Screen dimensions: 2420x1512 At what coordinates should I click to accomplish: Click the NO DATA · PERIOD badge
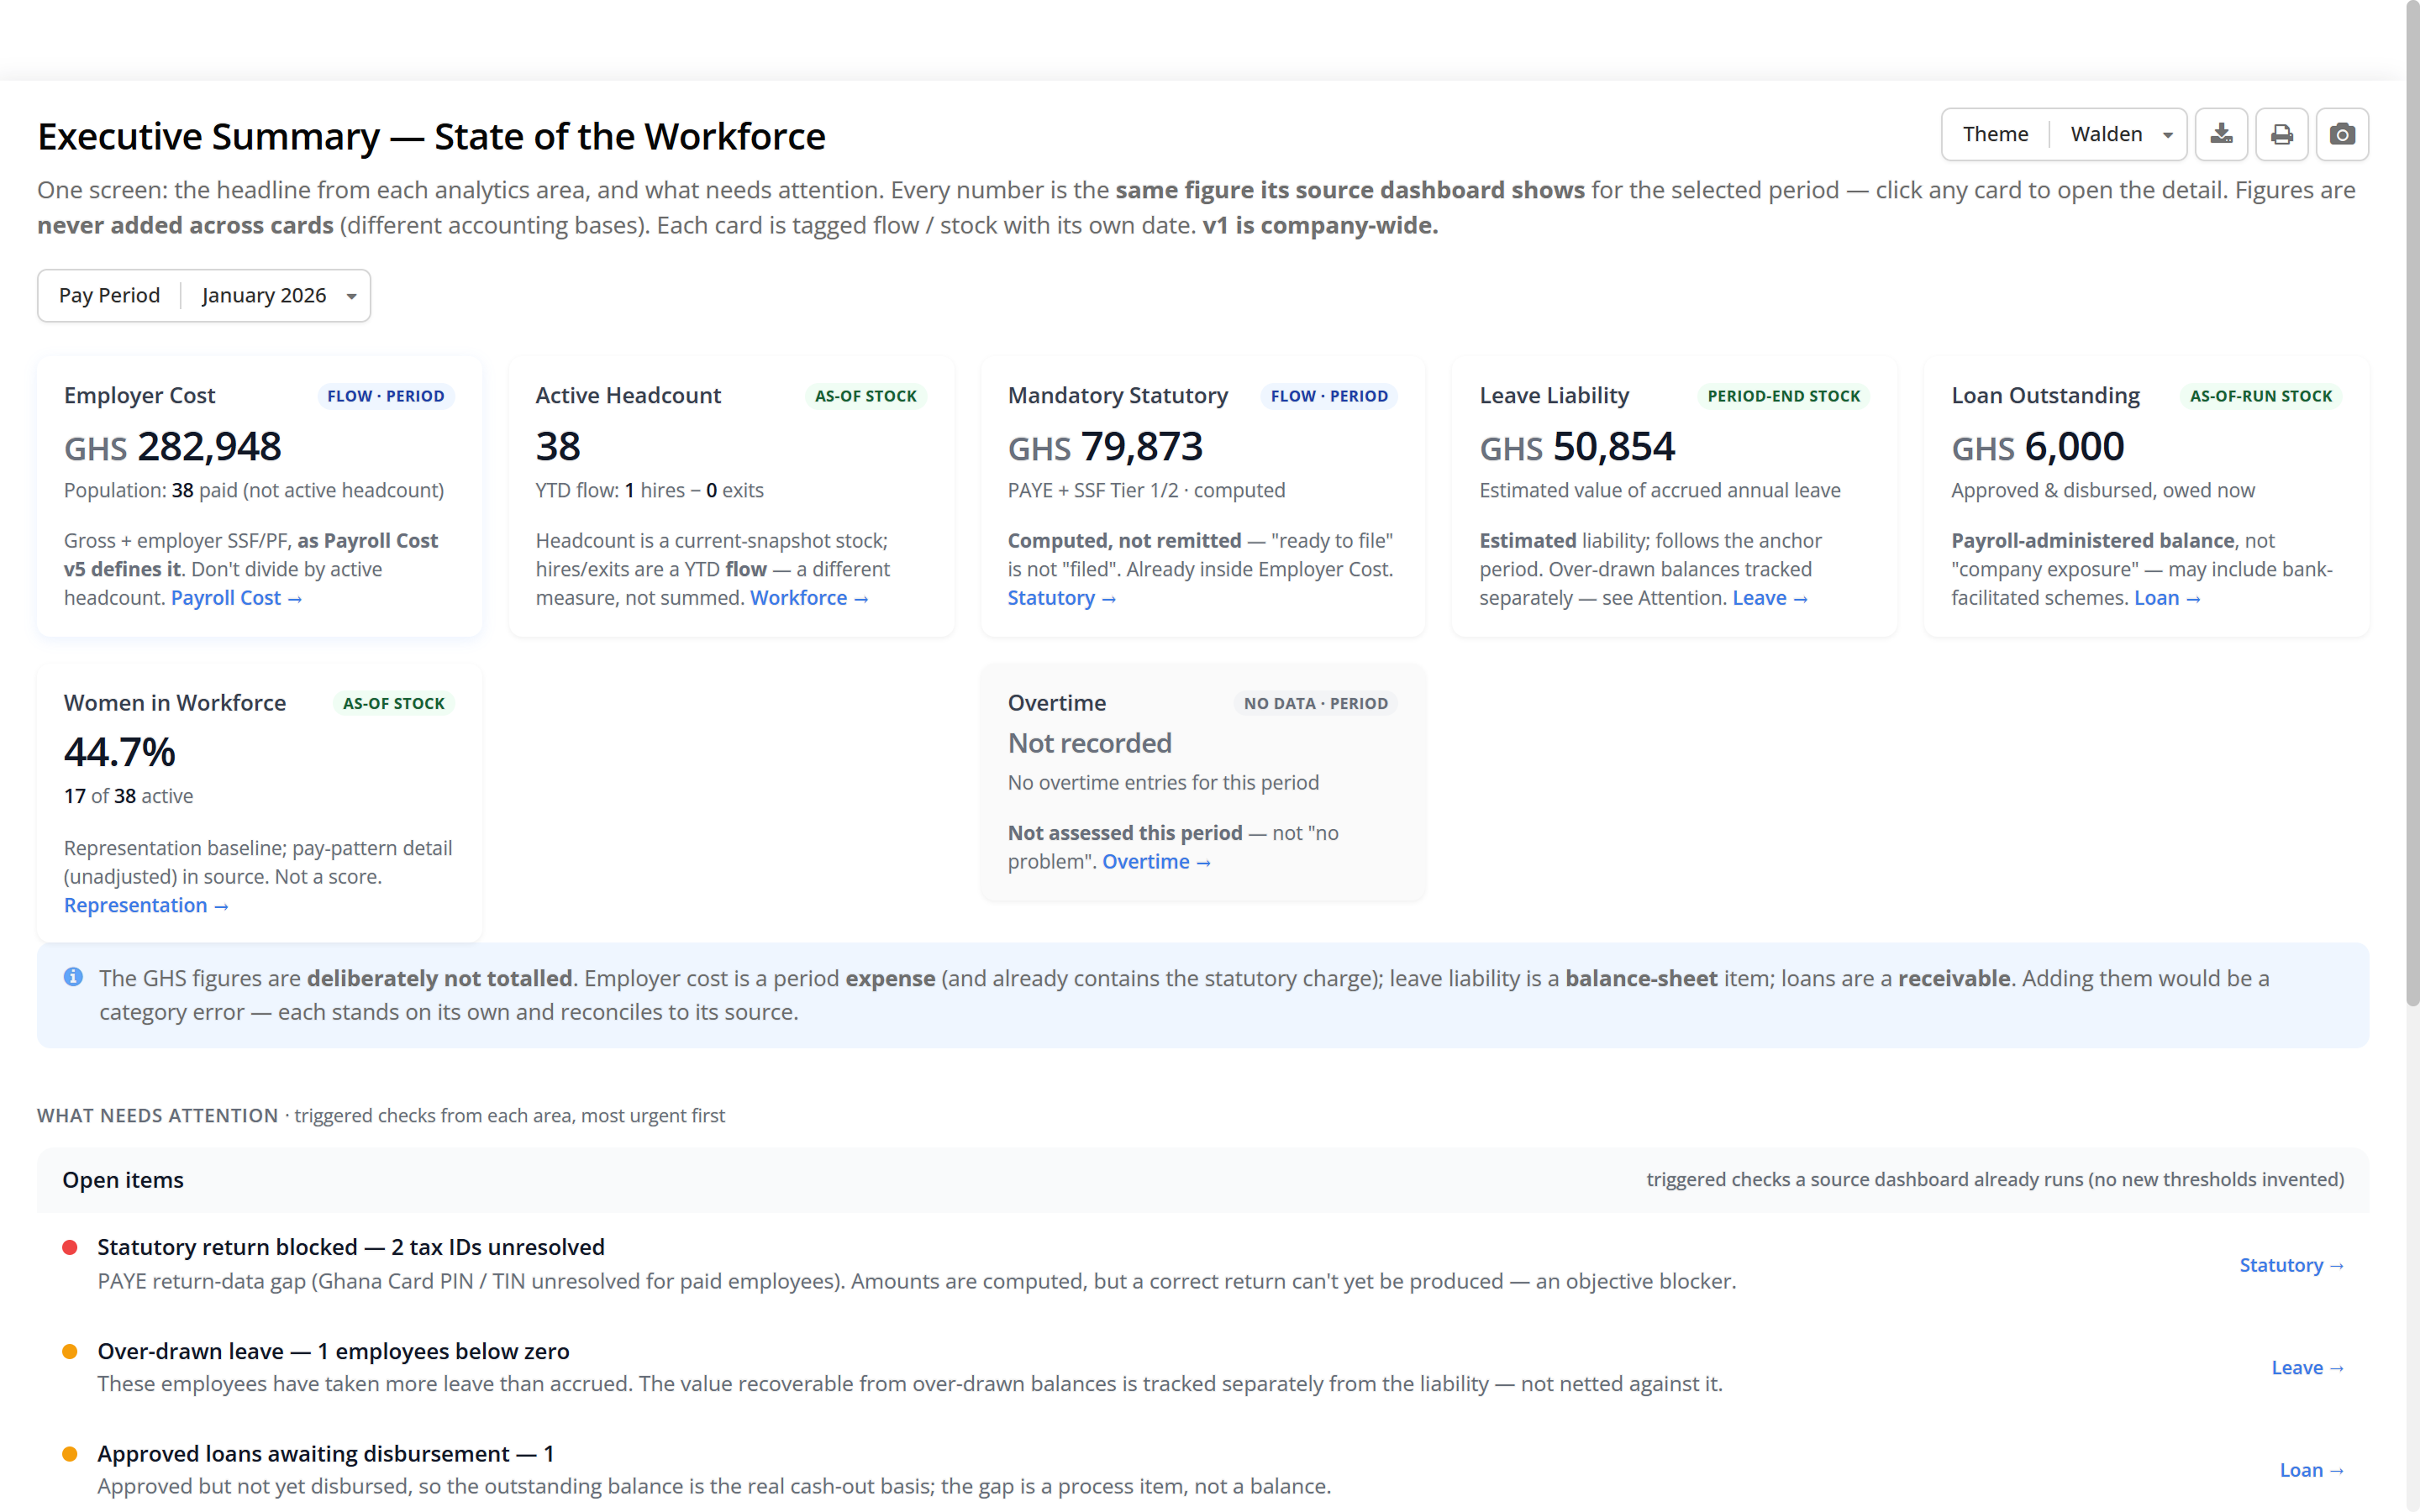(x=1315, y=703)
